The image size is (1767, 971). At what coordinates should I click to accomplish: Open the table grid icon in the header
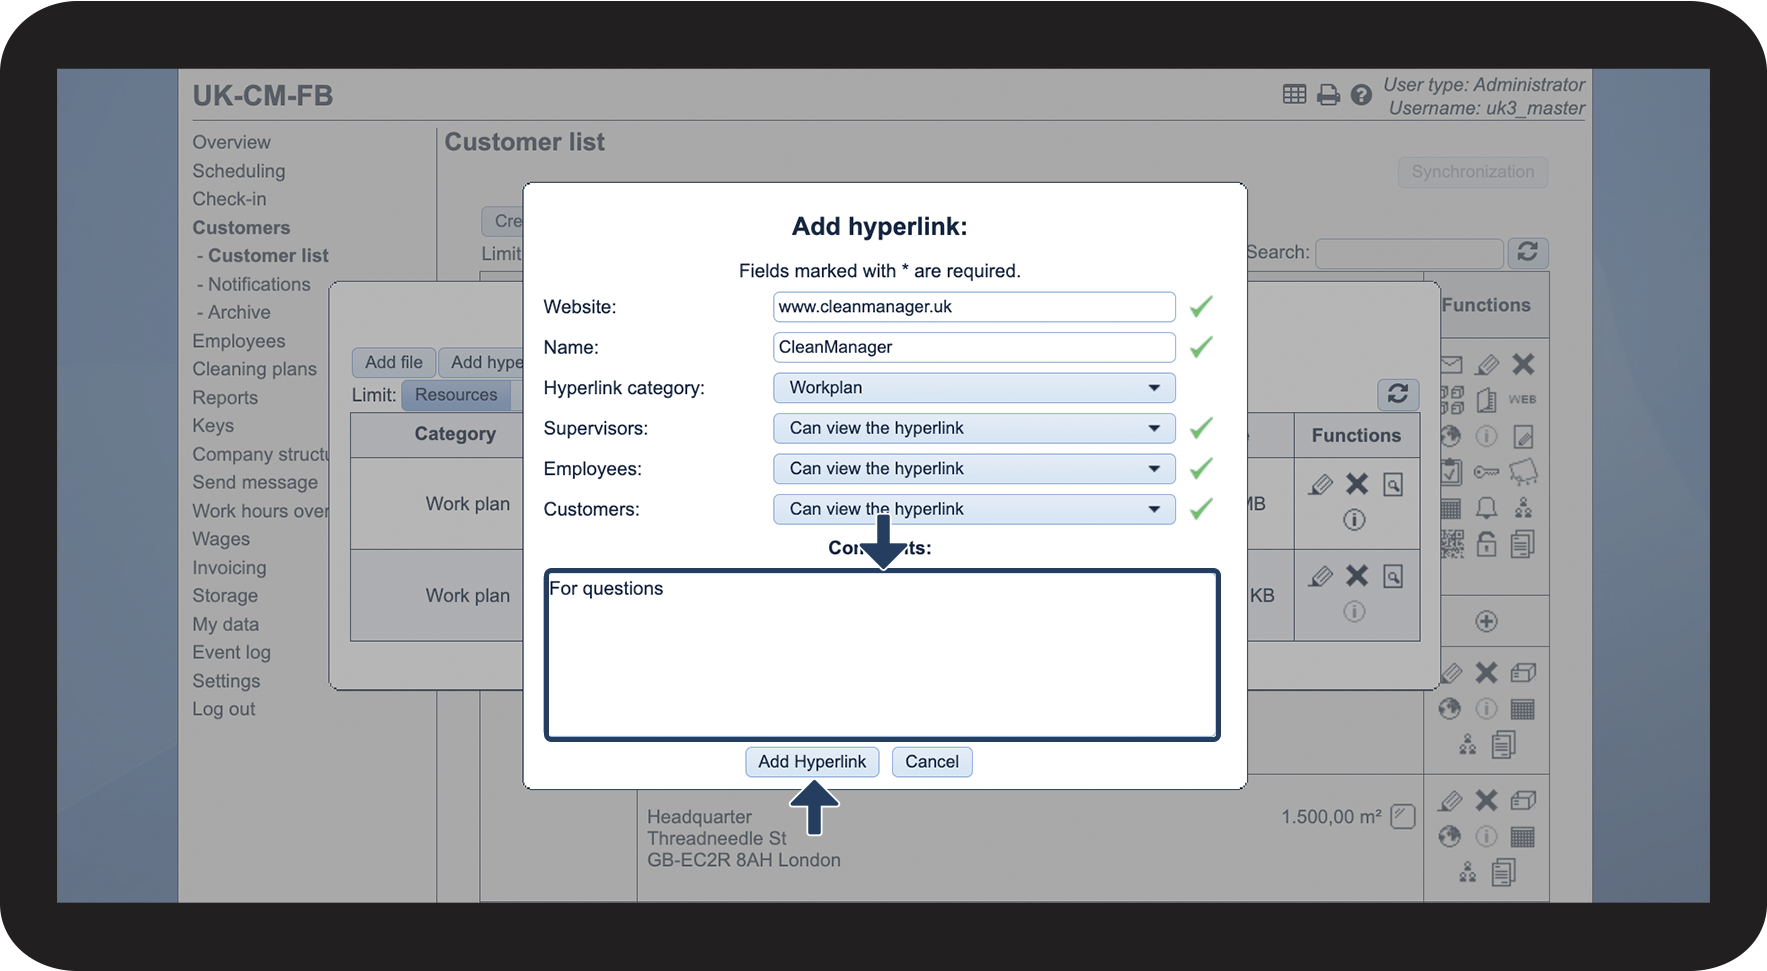coord(1294,94)
